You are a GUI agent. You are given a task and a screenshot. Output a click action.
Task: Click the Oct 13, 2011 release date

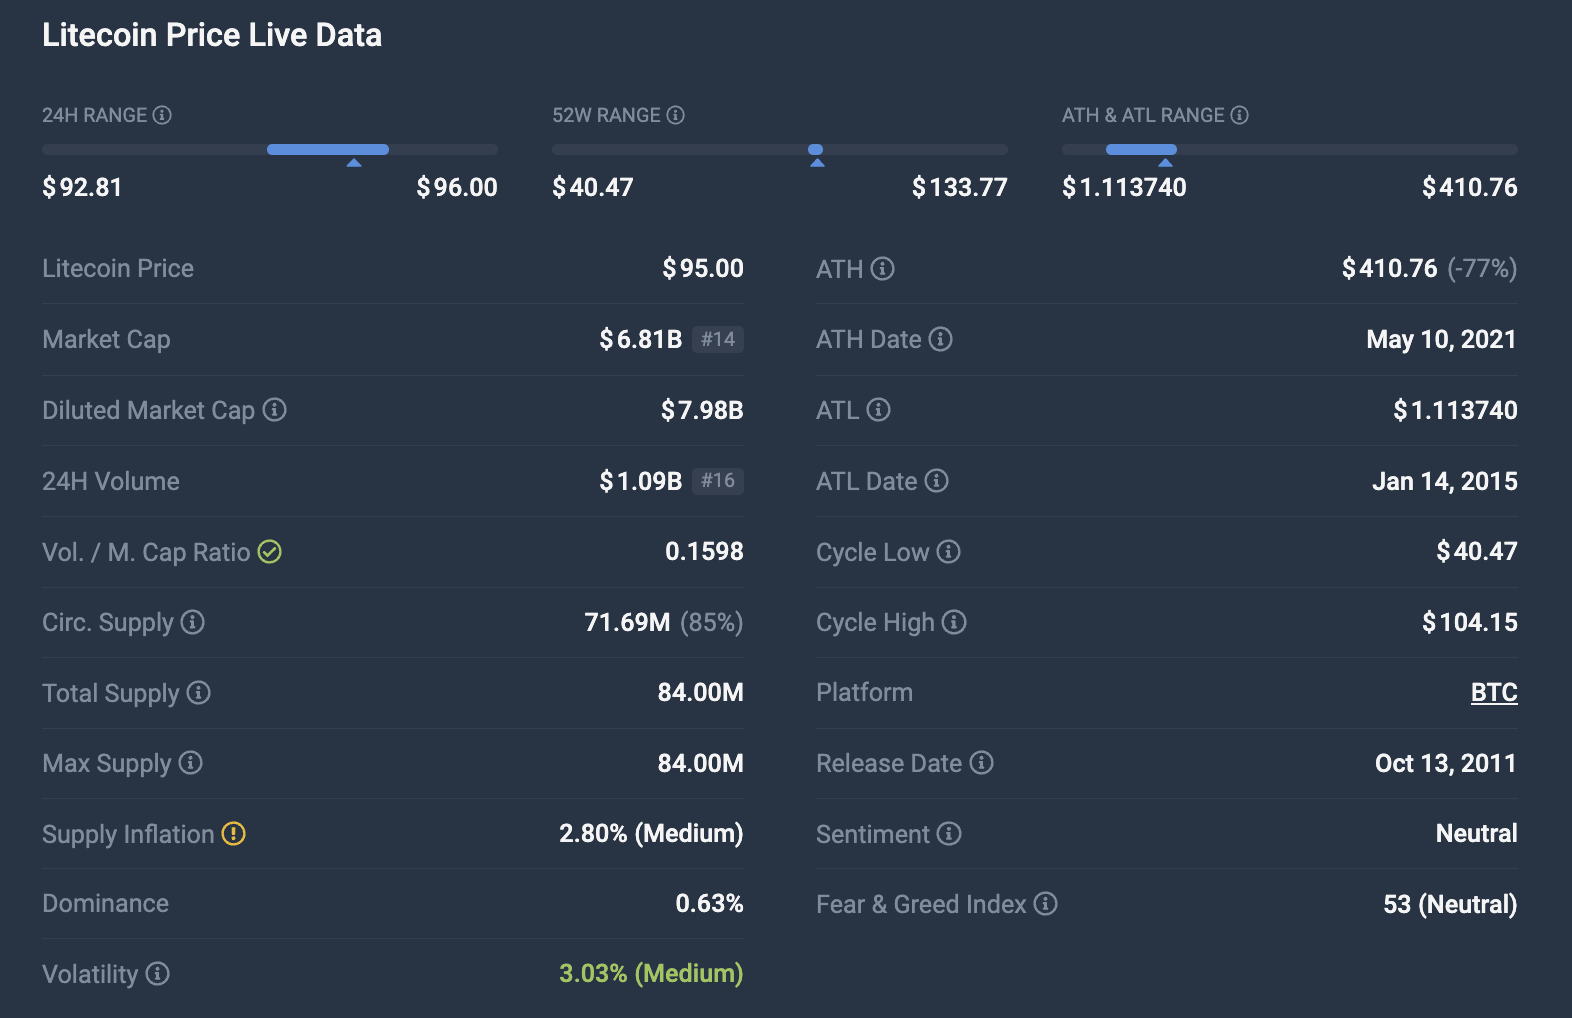coord(1446,763)
